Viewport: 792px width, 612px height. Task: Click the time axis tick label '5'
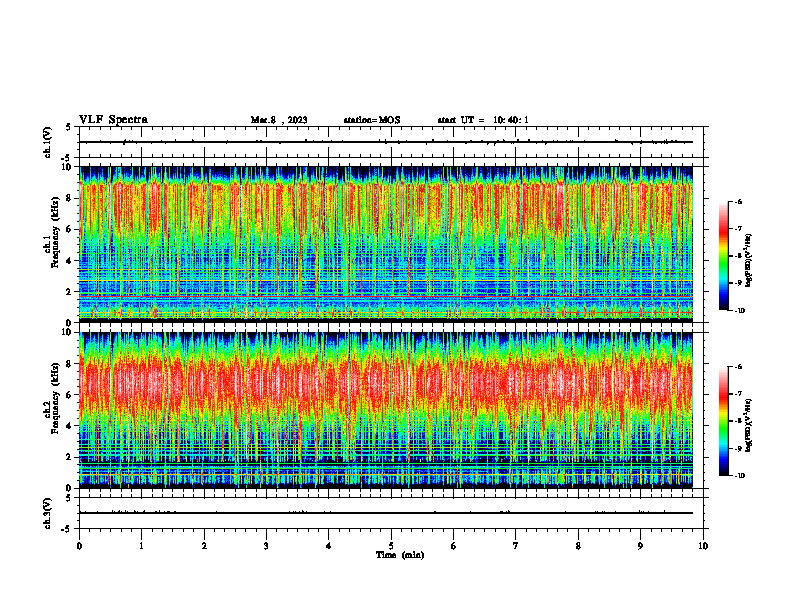[391, 546]
